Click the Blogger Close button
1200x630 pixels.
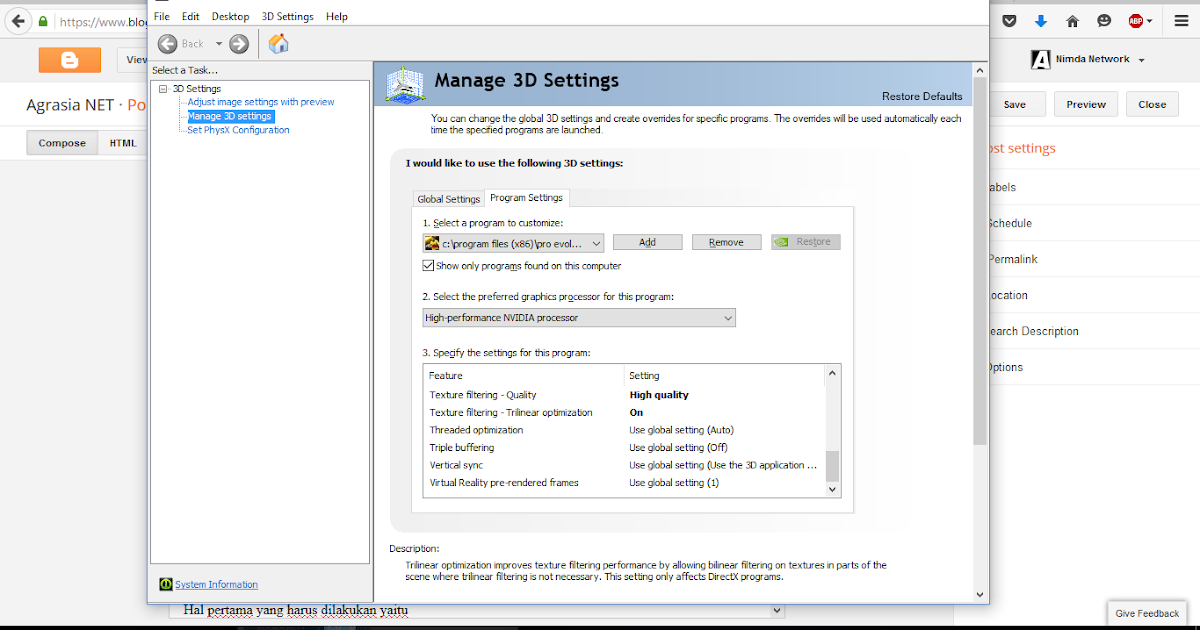click(1152, 104)
